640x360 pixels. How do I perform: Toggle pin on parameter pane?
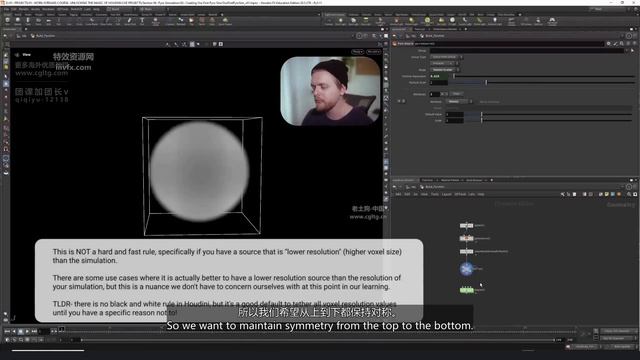click(x=629, y=36)
